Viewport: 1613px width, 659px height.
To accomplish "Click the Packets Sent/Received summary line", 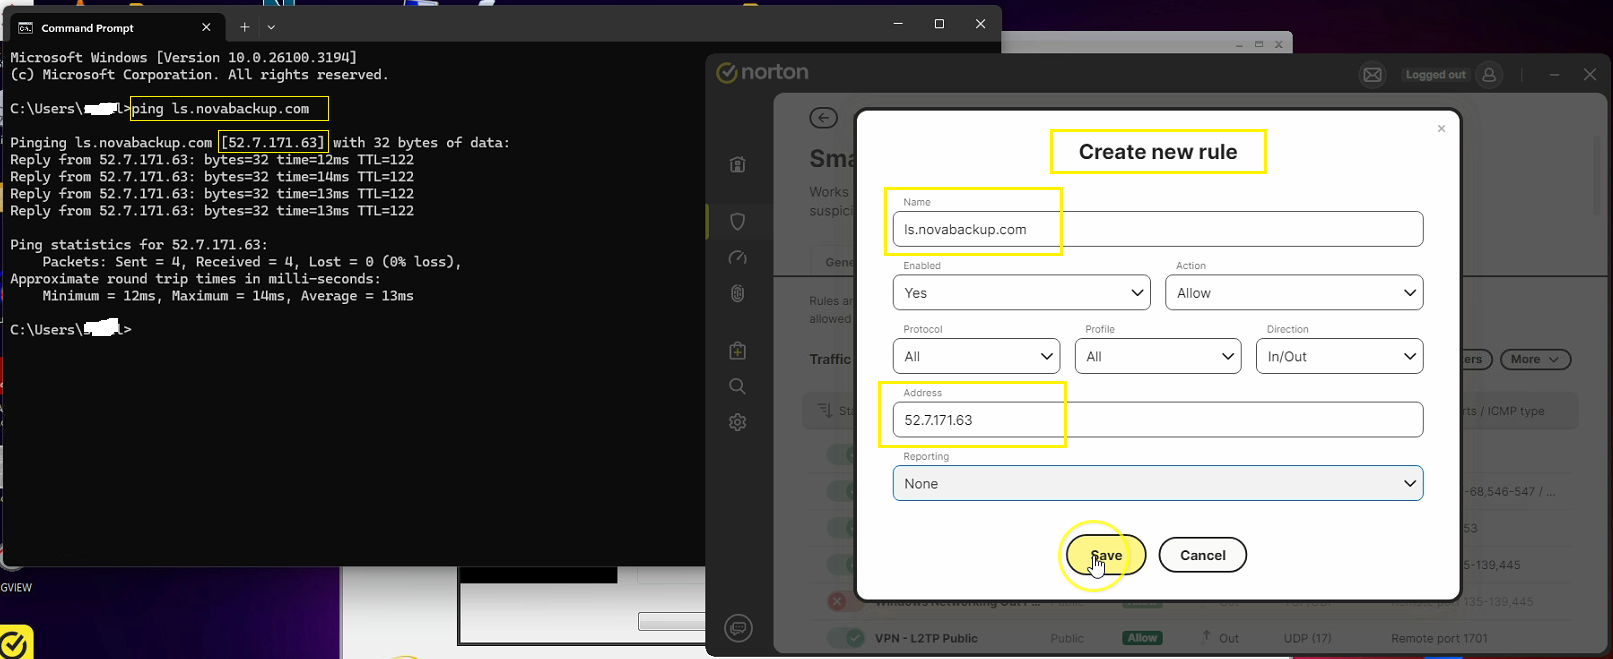I will 252,262.
